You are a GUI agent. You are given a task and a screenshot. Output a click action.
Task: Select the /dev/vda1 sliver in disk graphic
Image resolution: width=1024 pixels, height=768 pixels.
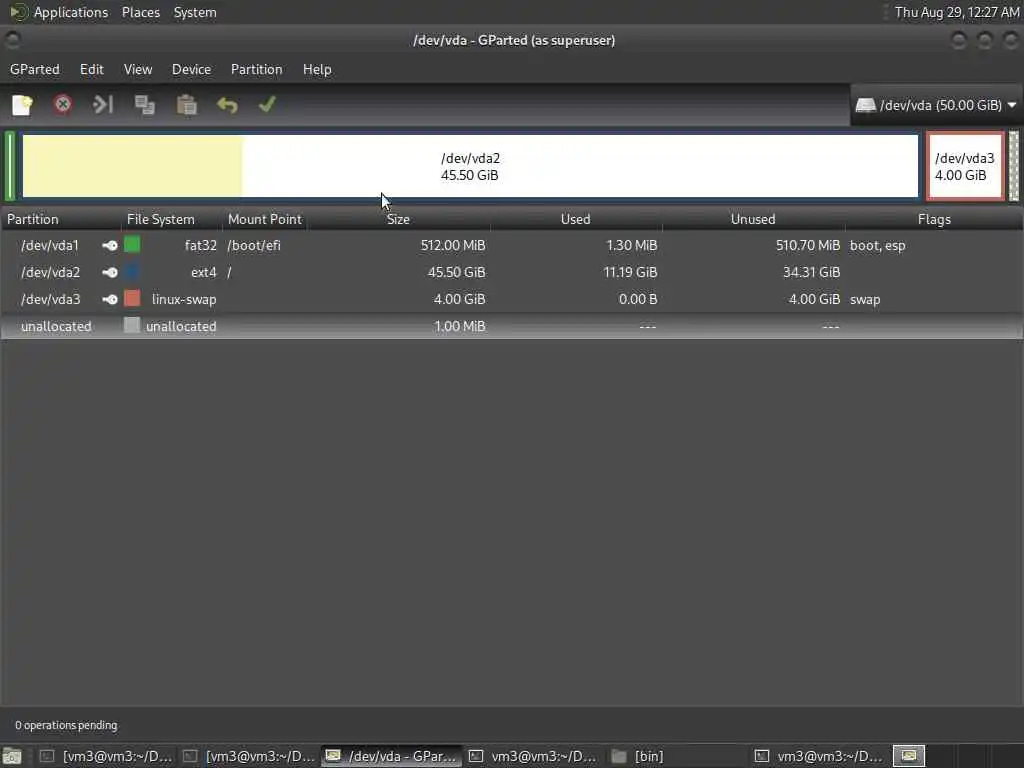pyautogui.click(x=10, y=166)
